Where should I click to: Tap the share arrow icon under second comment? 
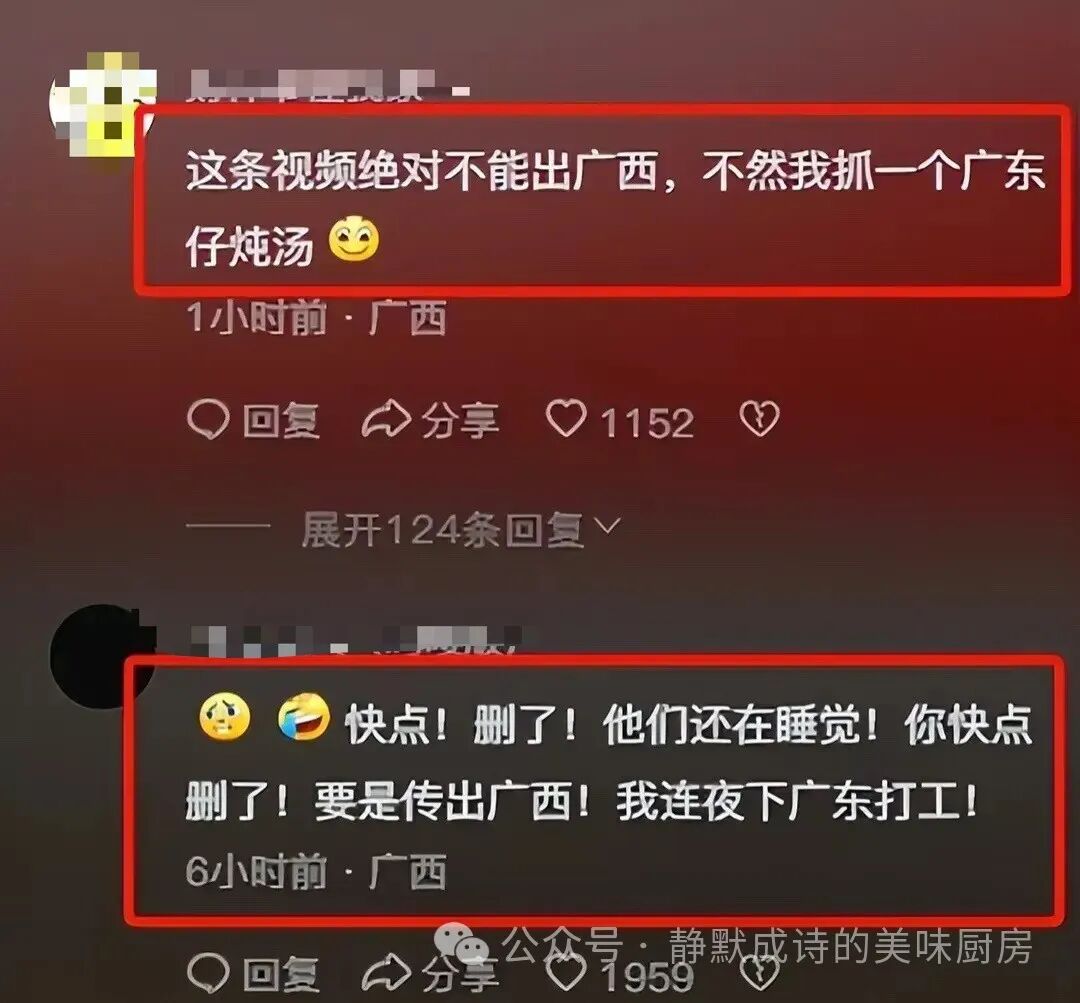(386, 973)
